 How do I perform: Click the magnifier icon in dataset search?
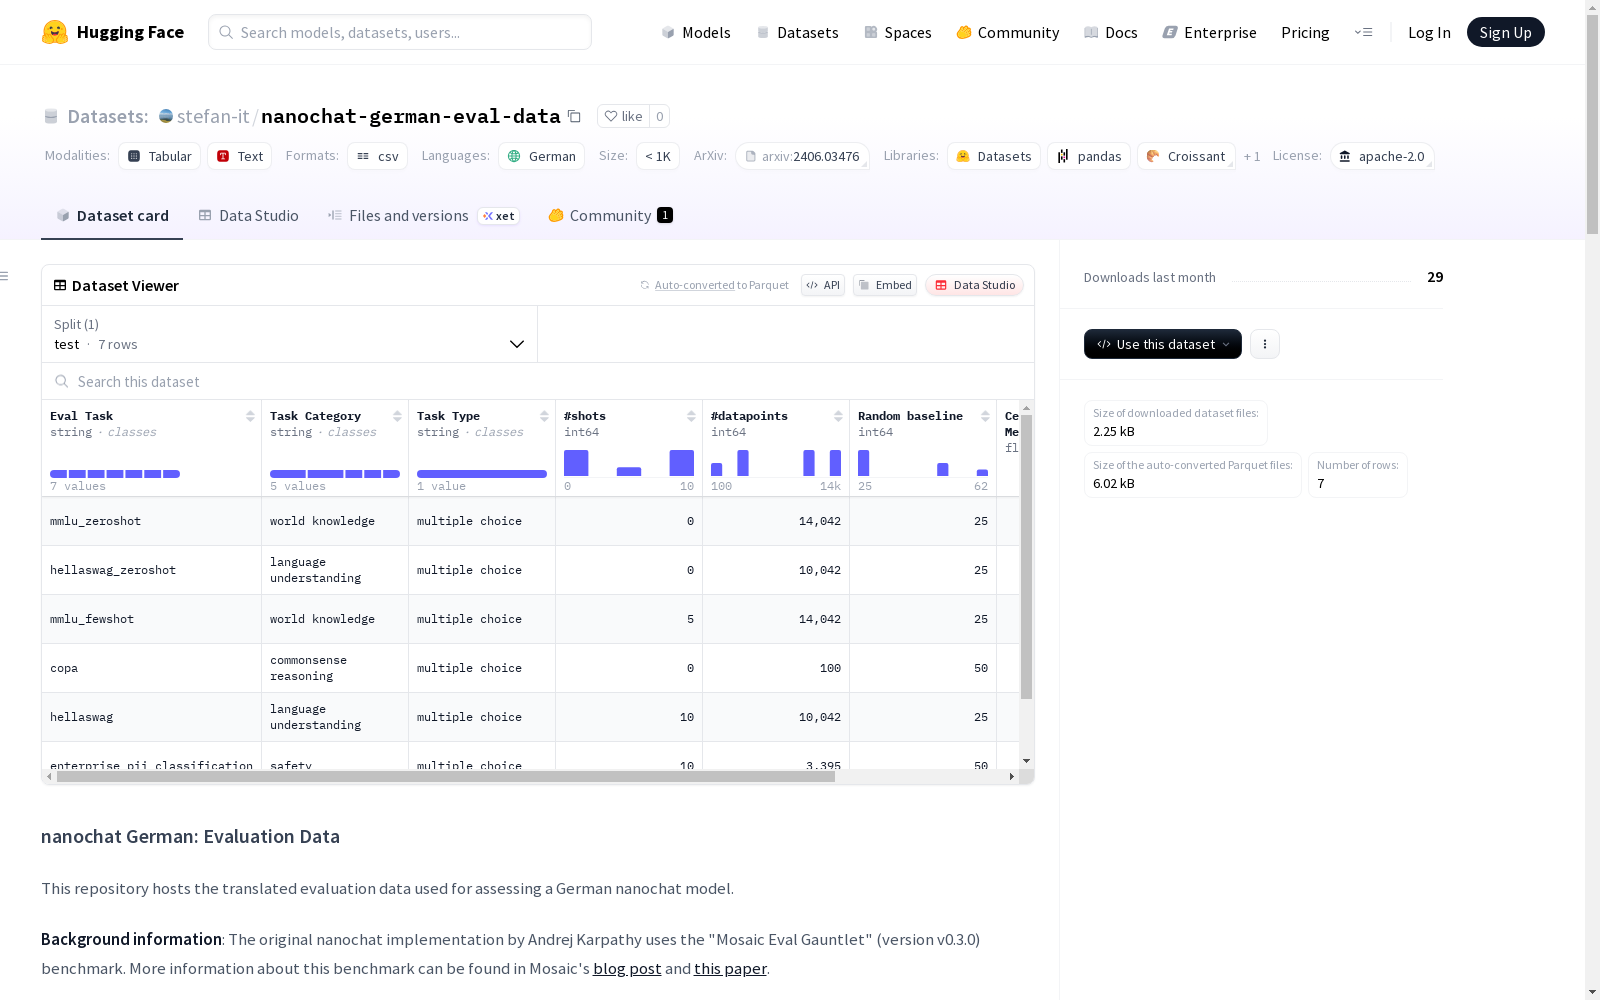point(62,381)
